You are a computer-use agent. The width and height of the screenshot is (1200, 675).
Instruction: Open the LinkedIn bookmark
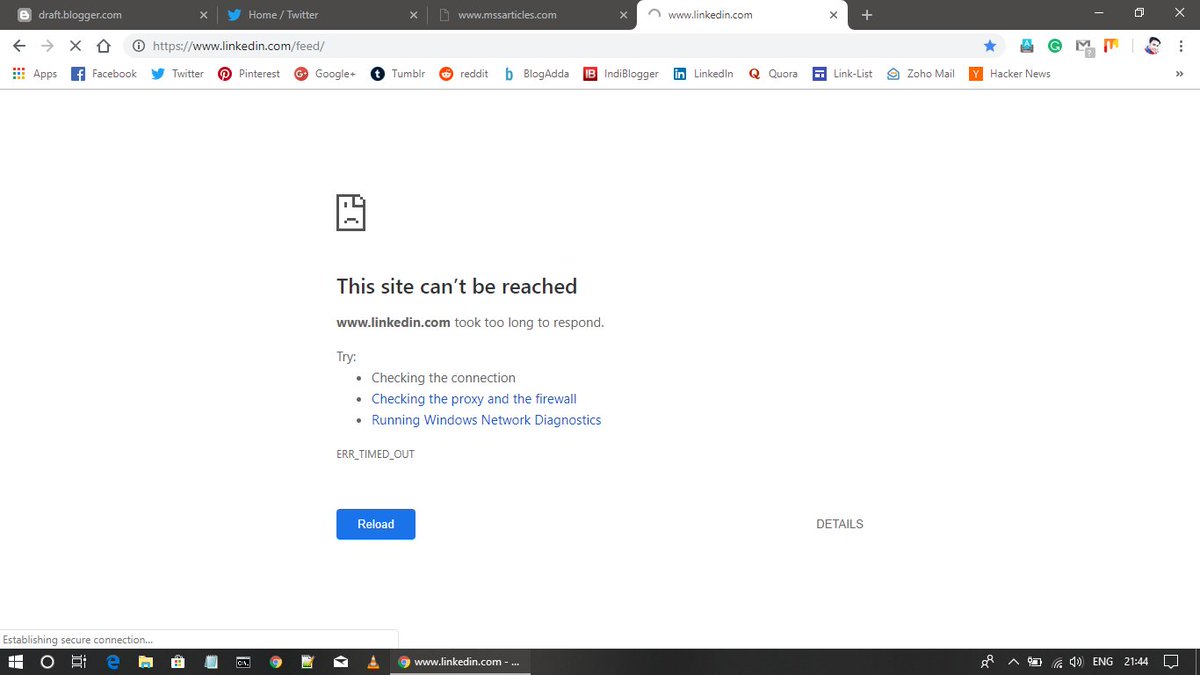tap(703, 74)
